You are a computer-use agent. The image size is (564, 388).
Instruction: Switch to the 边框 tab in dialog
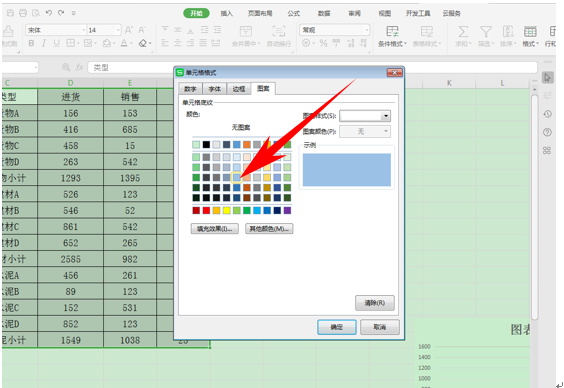[238, 89]
